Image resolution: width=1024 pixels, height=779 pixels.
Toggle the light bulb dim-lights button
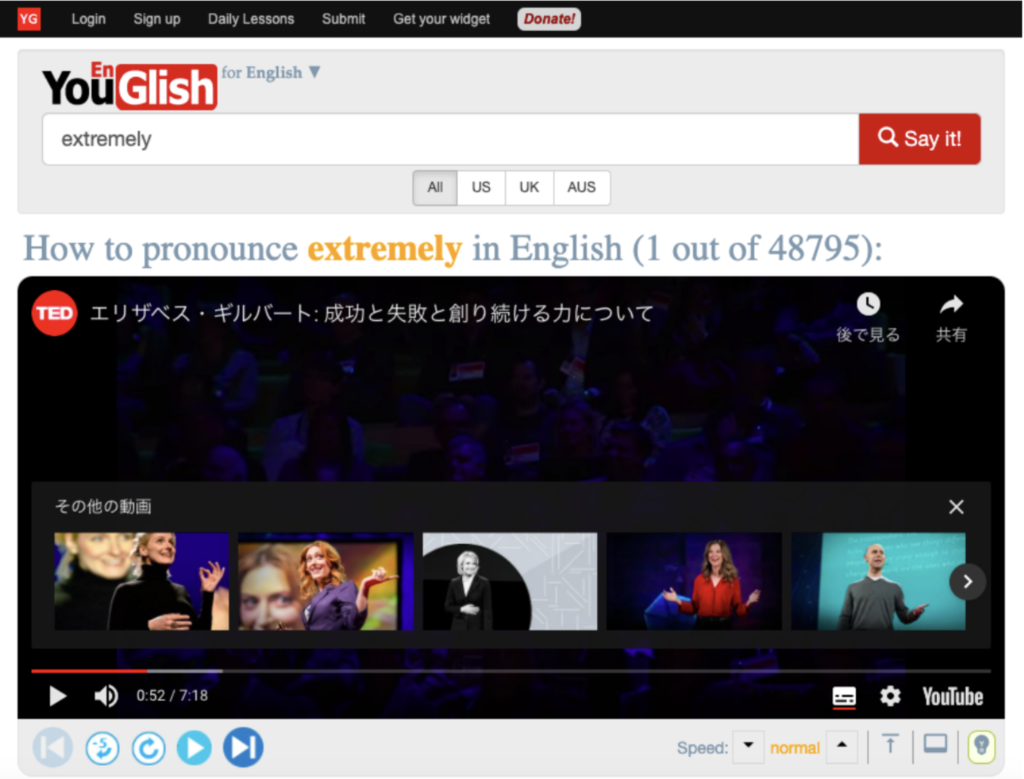(x=981, y=746)
